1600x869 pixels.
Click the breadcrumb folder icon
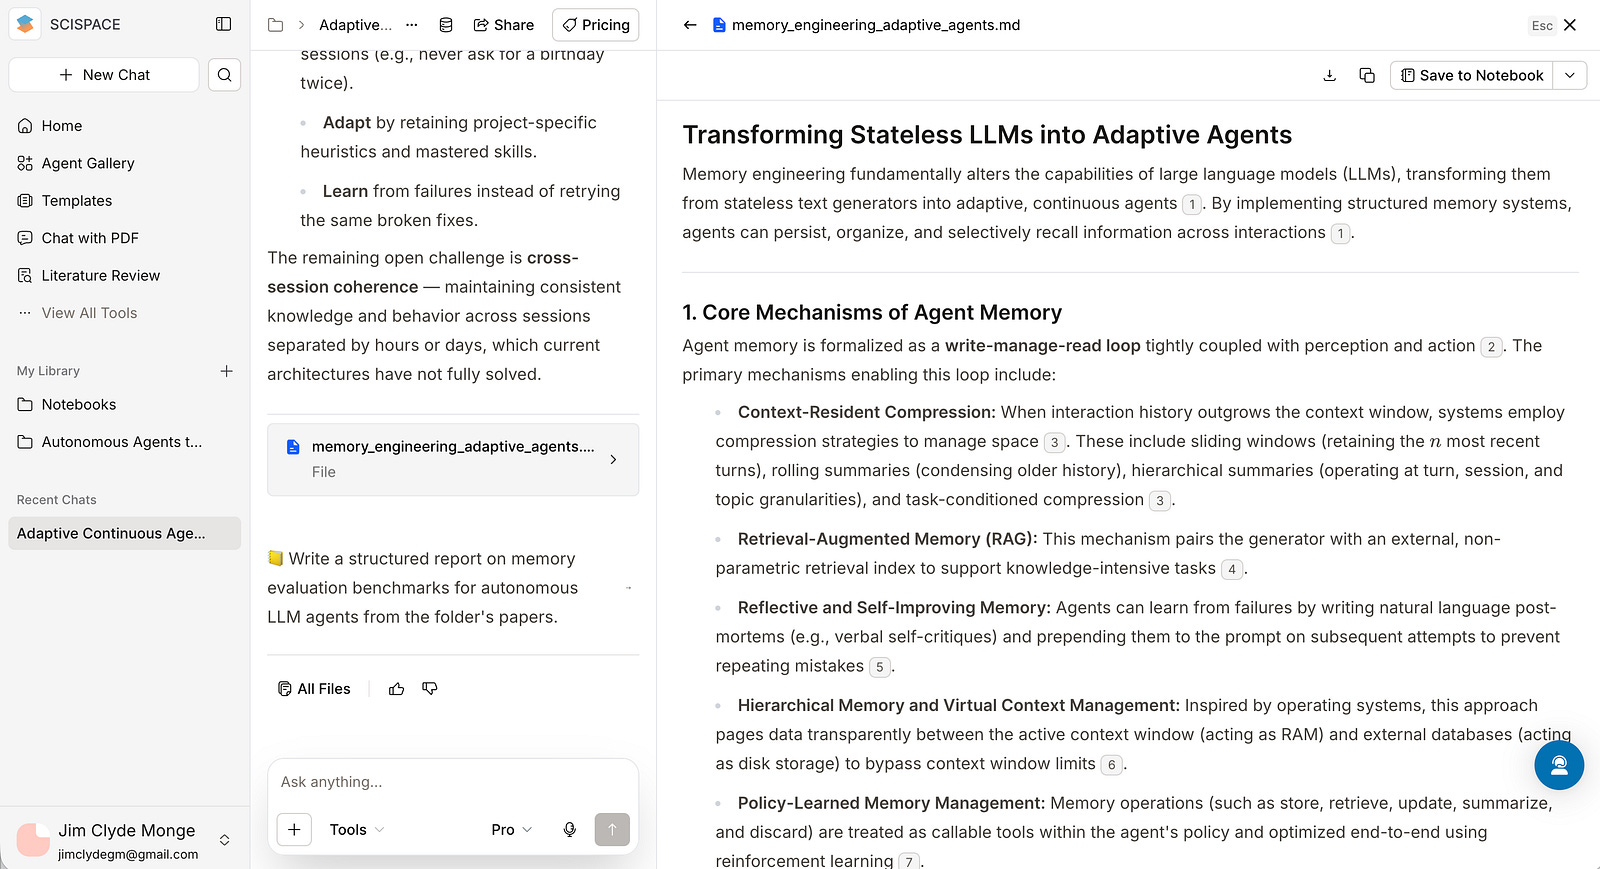(276, 25)
